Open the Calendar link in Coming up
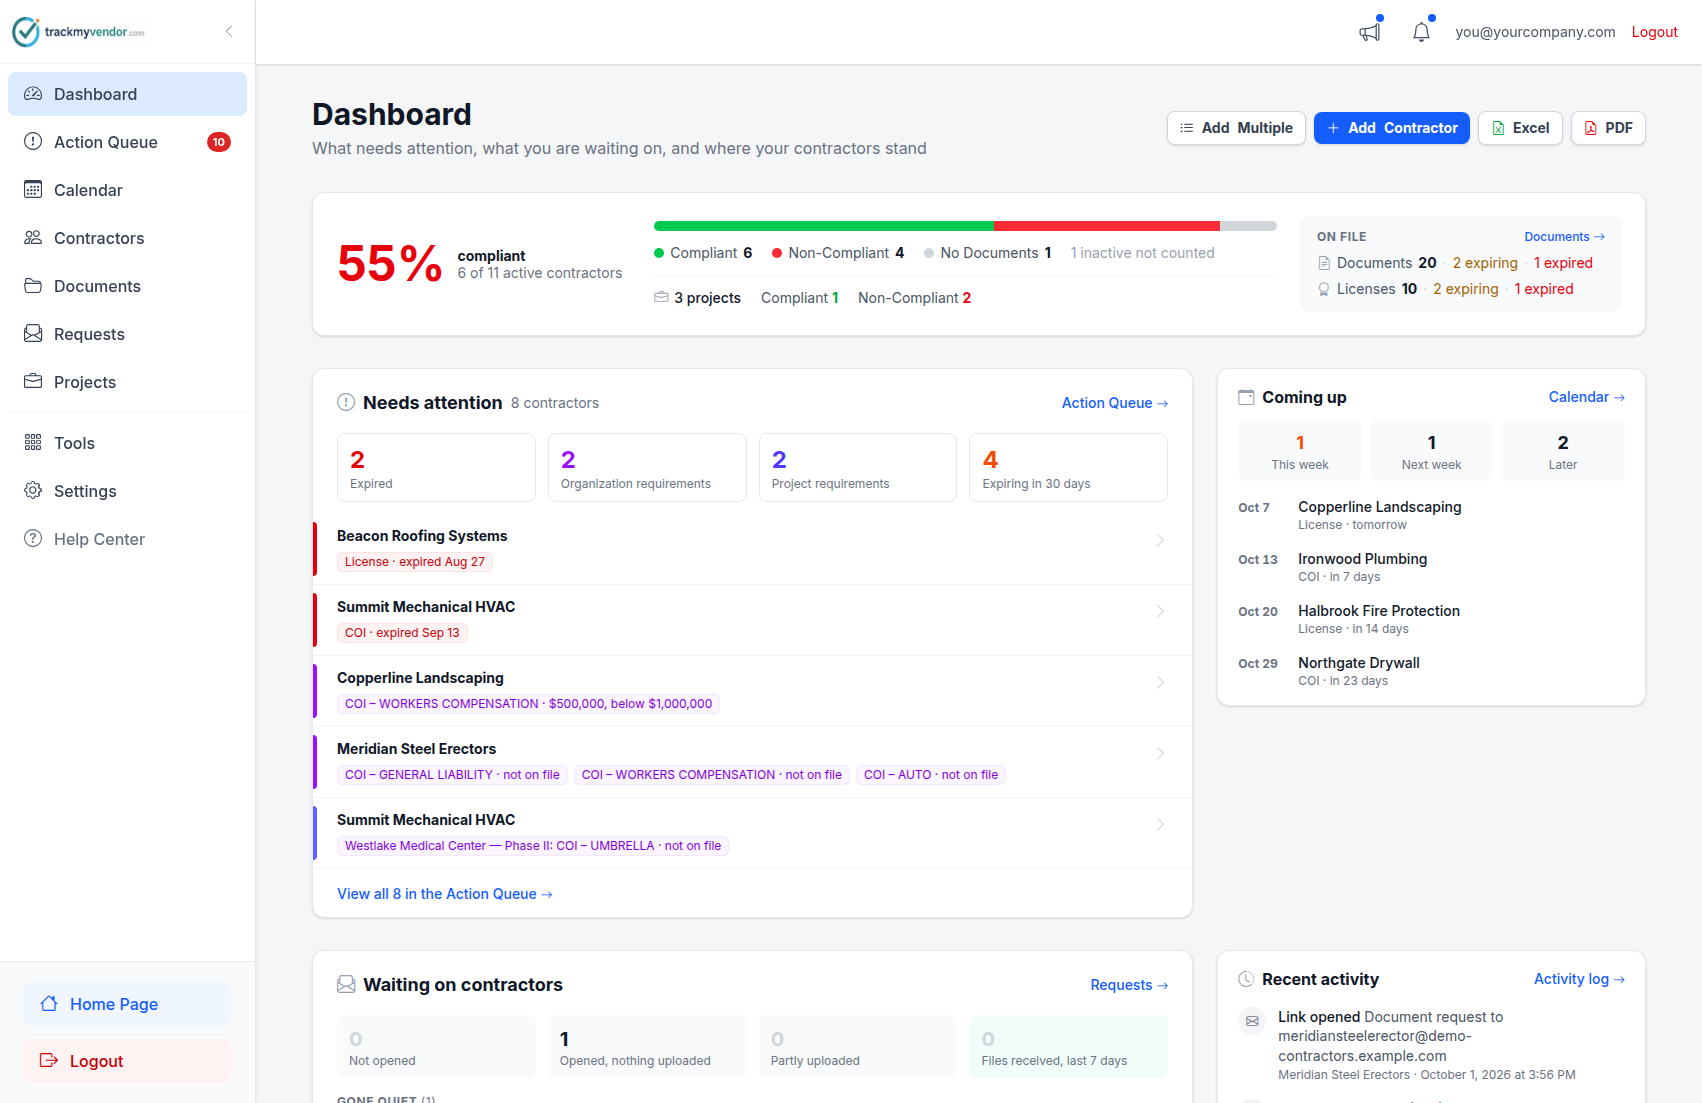Image resolution: width=1702 pixels, height=1103 pixels. pyautogui.click(x=1586, y=397)
